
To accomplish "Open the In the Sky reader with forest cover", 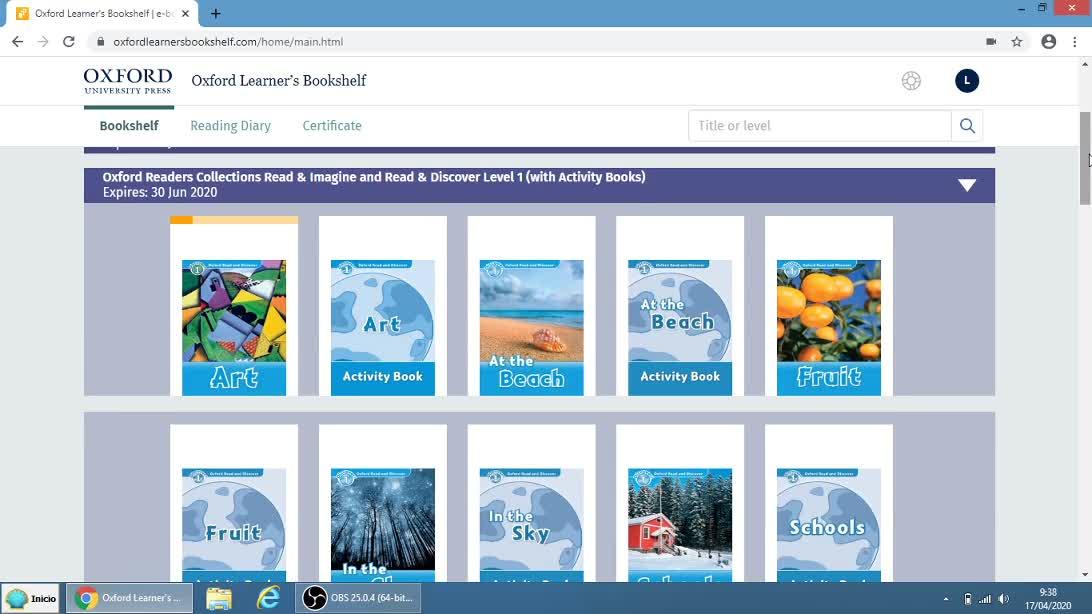I will click(x=383, y=525).
